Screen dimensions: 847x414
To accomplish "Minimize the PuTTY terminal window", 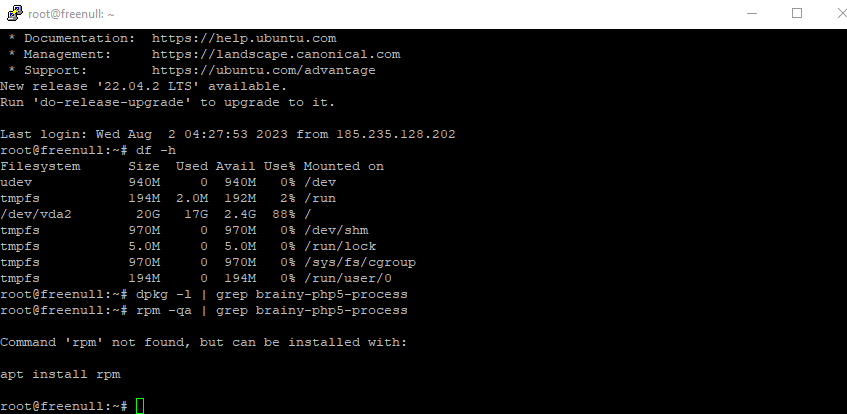I will [753, 14].
